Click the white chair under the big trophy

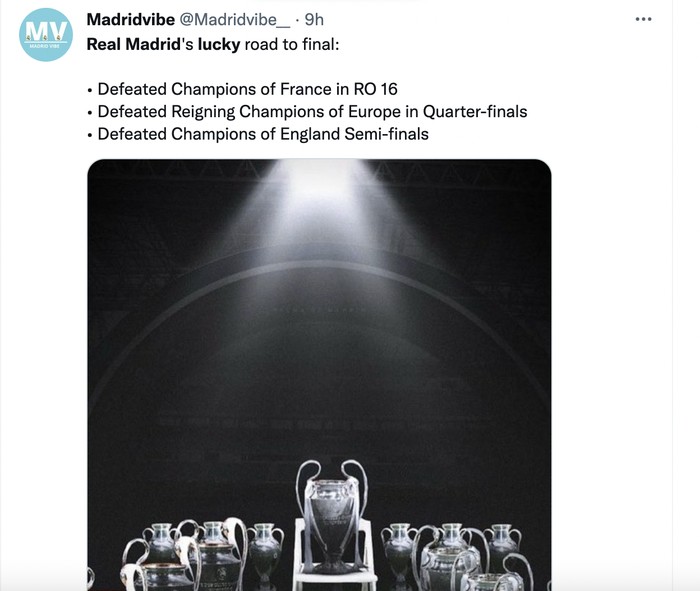click(335, 562)
